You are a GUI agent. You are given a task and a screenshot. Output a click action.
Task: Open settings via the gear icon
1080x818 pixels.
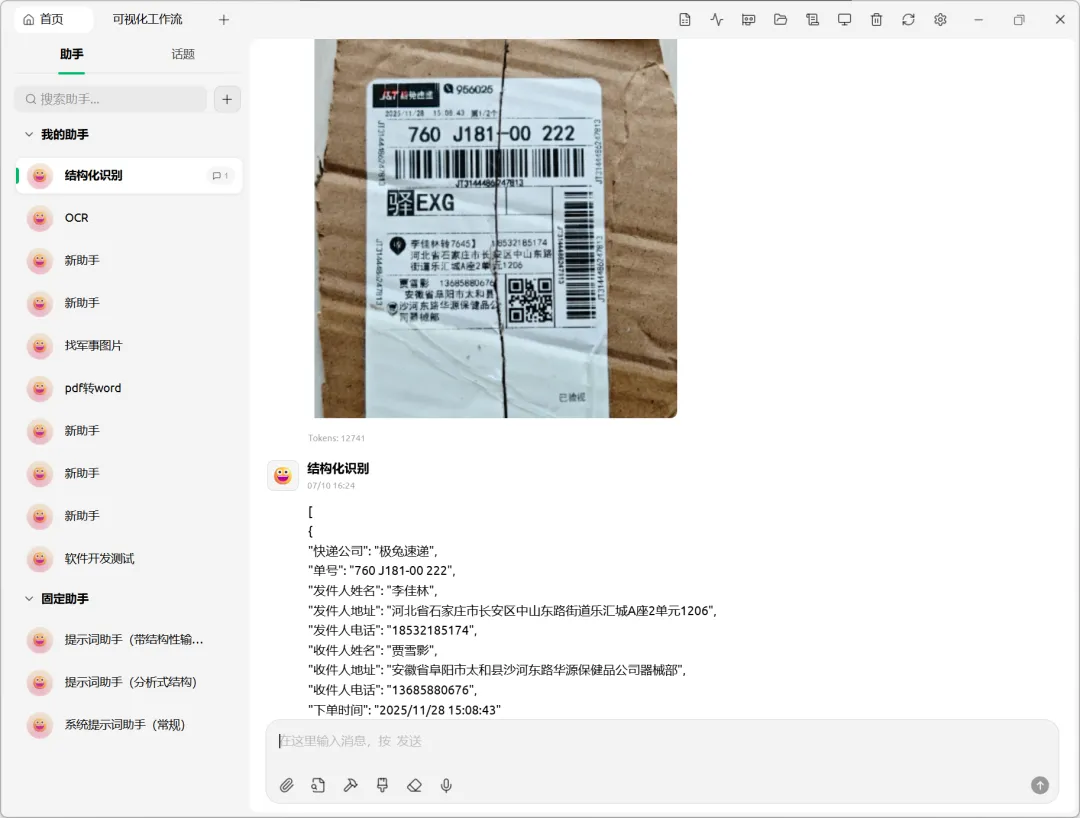(940, 20)
